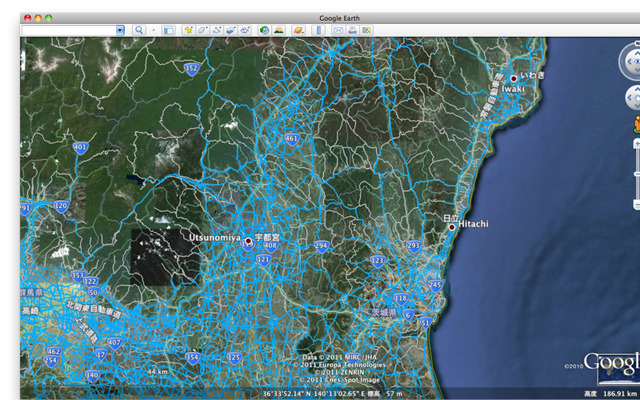Click the magnifier search button

pyautogui.click(x=139, y=30)
